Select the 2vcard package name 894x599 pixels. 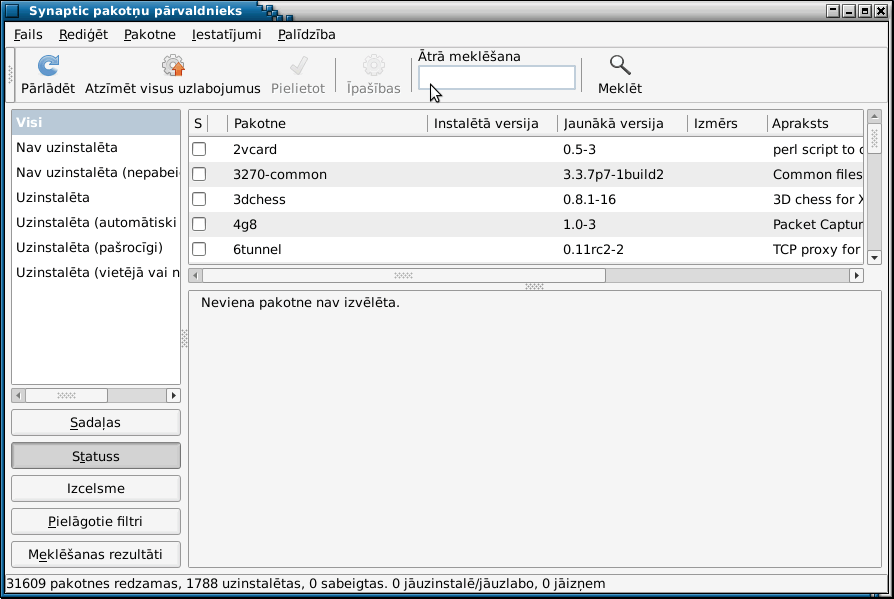pyautogui.click(x=255, y=149)
